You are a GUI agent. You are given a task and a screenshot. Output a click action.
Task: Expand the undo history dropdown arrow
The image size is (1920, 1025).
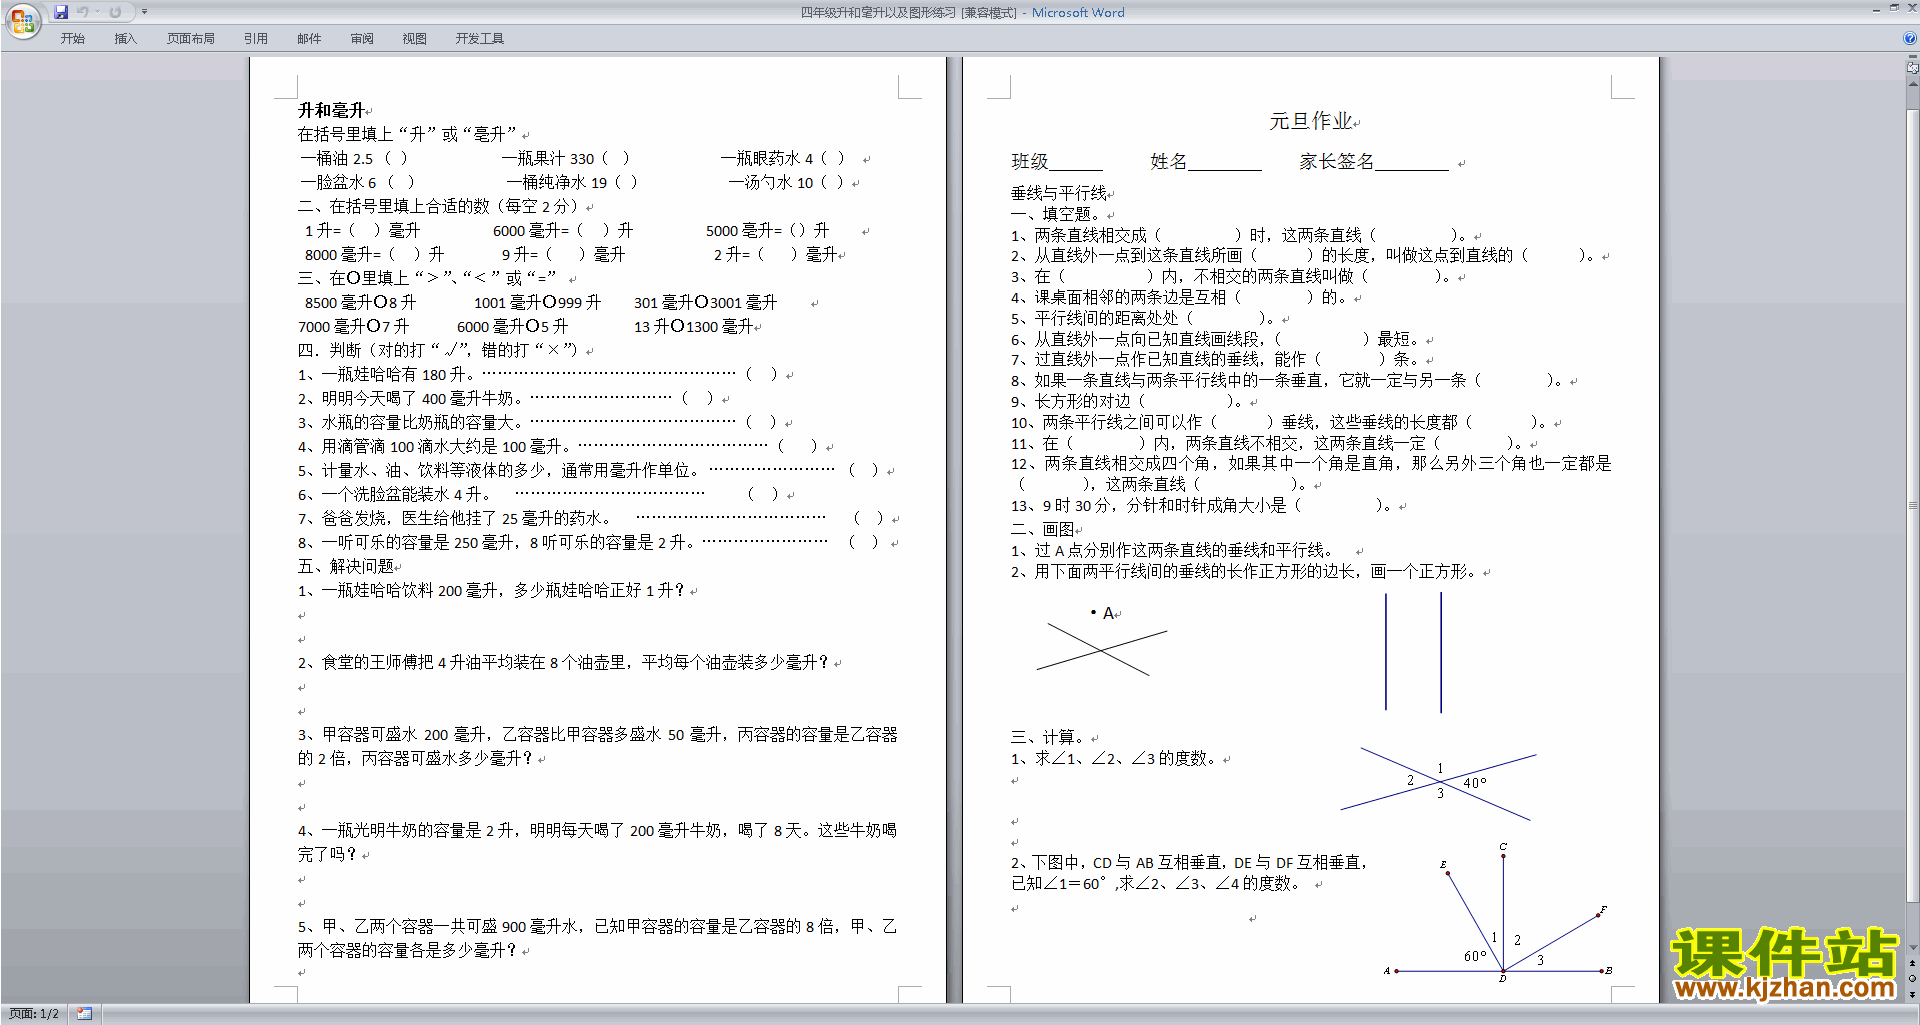coord(97,12)
